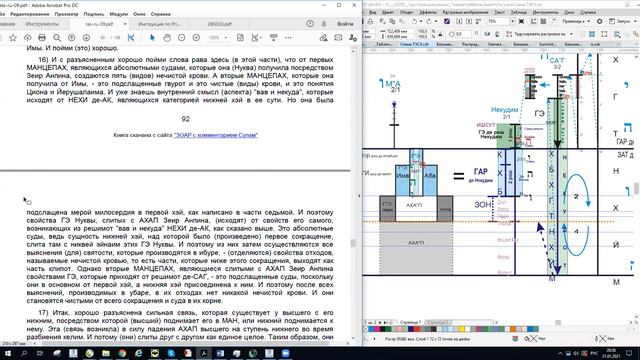This screenshot has width=640, height=360.
Task: Open the ЗОАР с комментарием Сулам link
Action: [216, 135]
